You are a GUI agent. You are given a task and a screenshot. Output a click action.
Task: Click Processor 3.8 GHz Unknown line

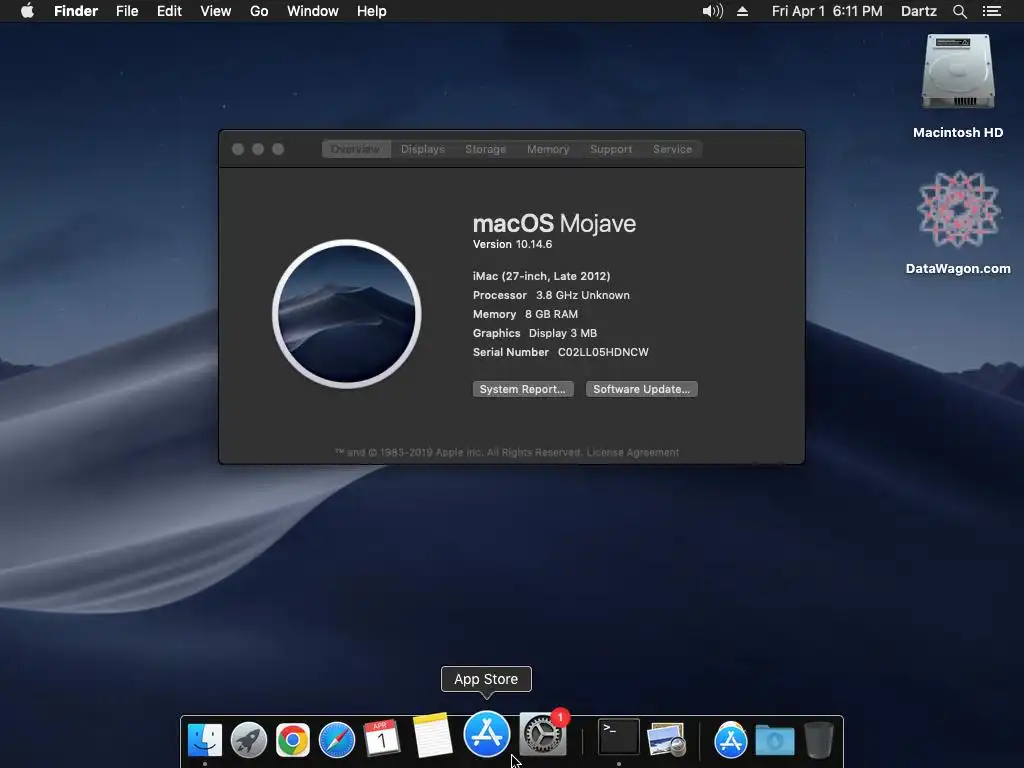click(551, 295)
